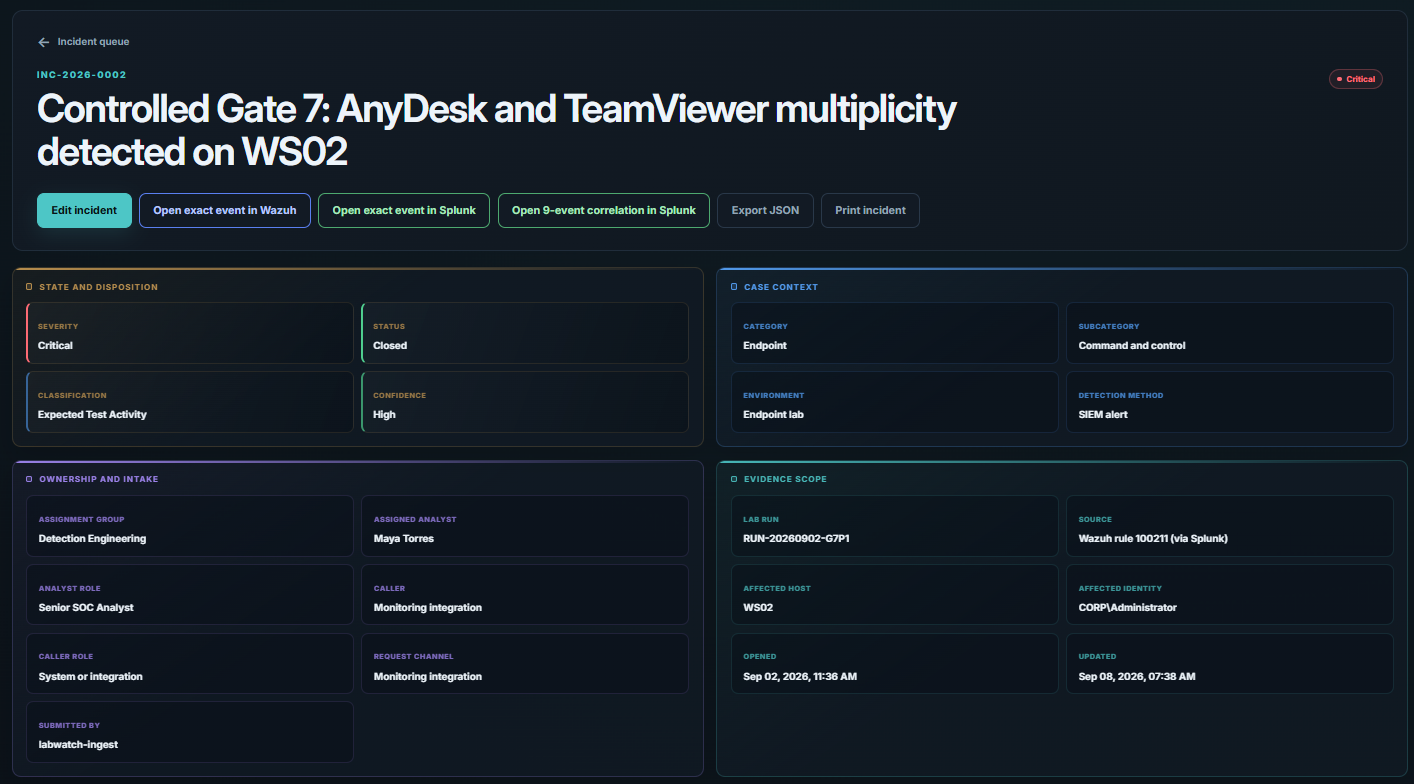Click the Updated date Sep 08, 2026
This screenshot has height=784, width=1414.
(1137, 676)
